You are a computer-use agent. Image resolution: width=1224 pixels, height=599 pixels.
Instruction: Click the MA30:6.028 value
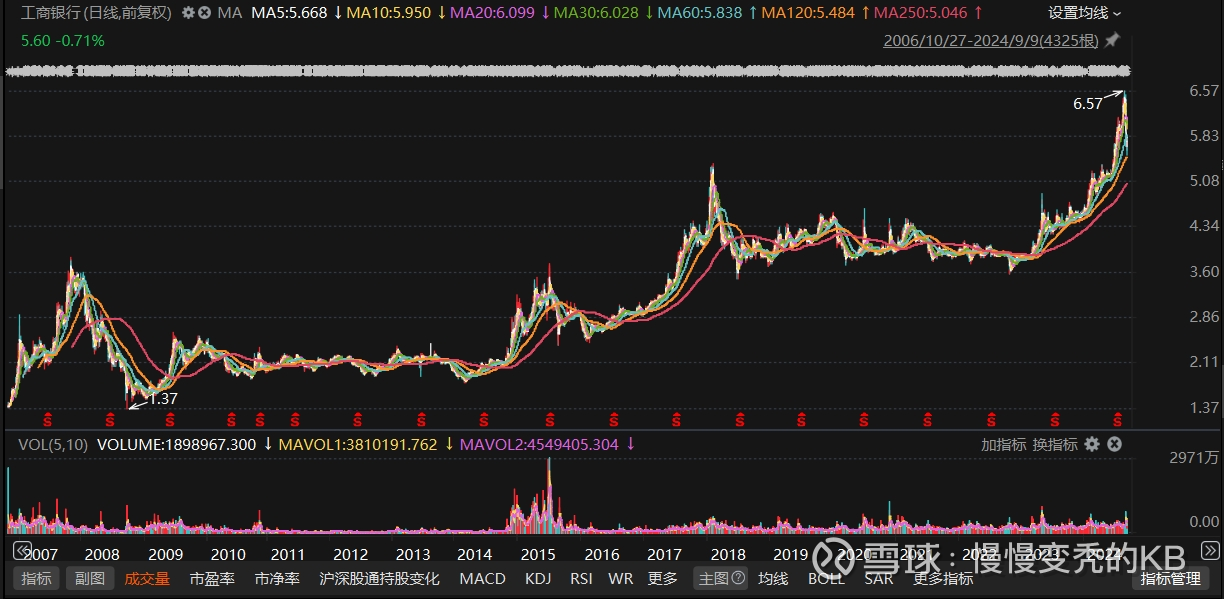pyautogui.click(x=597, y=13)
